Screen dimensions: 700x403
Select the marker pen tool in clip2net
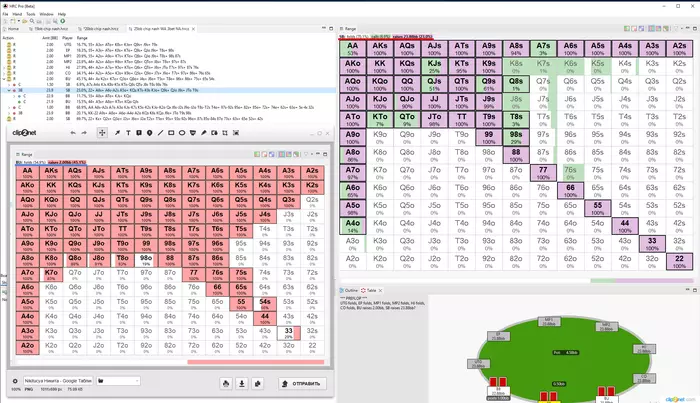coord(204,133)
